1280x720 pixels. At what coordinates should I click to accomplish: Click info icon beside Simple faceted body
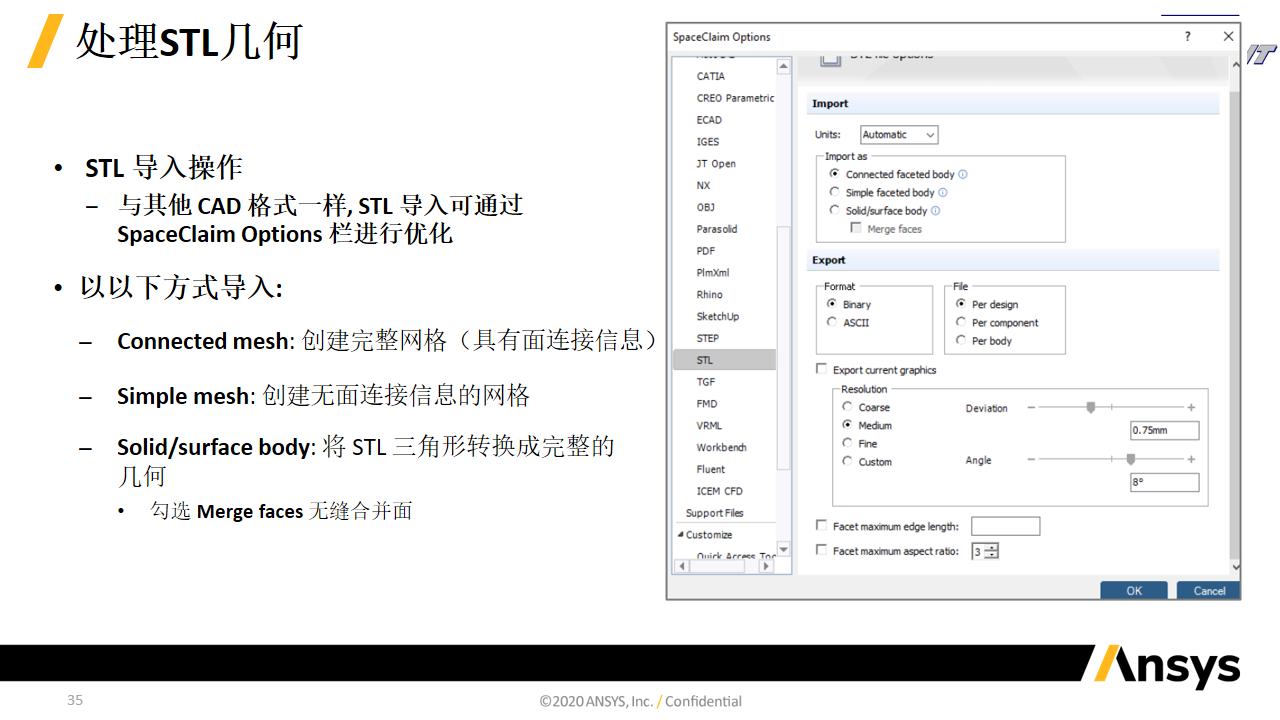click(x=943, y=193)
